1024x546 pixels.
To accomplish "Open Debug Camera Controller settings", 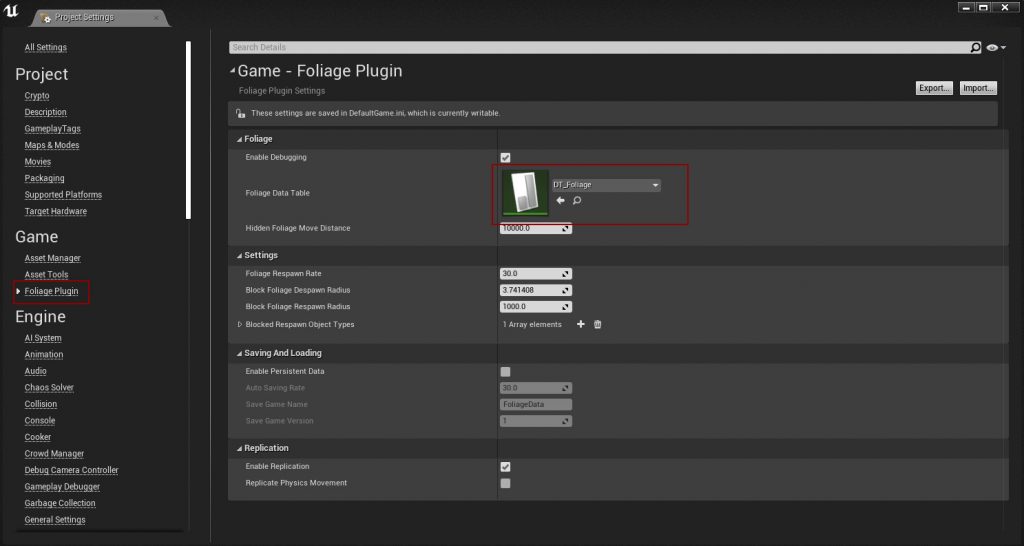I will 72,470.
